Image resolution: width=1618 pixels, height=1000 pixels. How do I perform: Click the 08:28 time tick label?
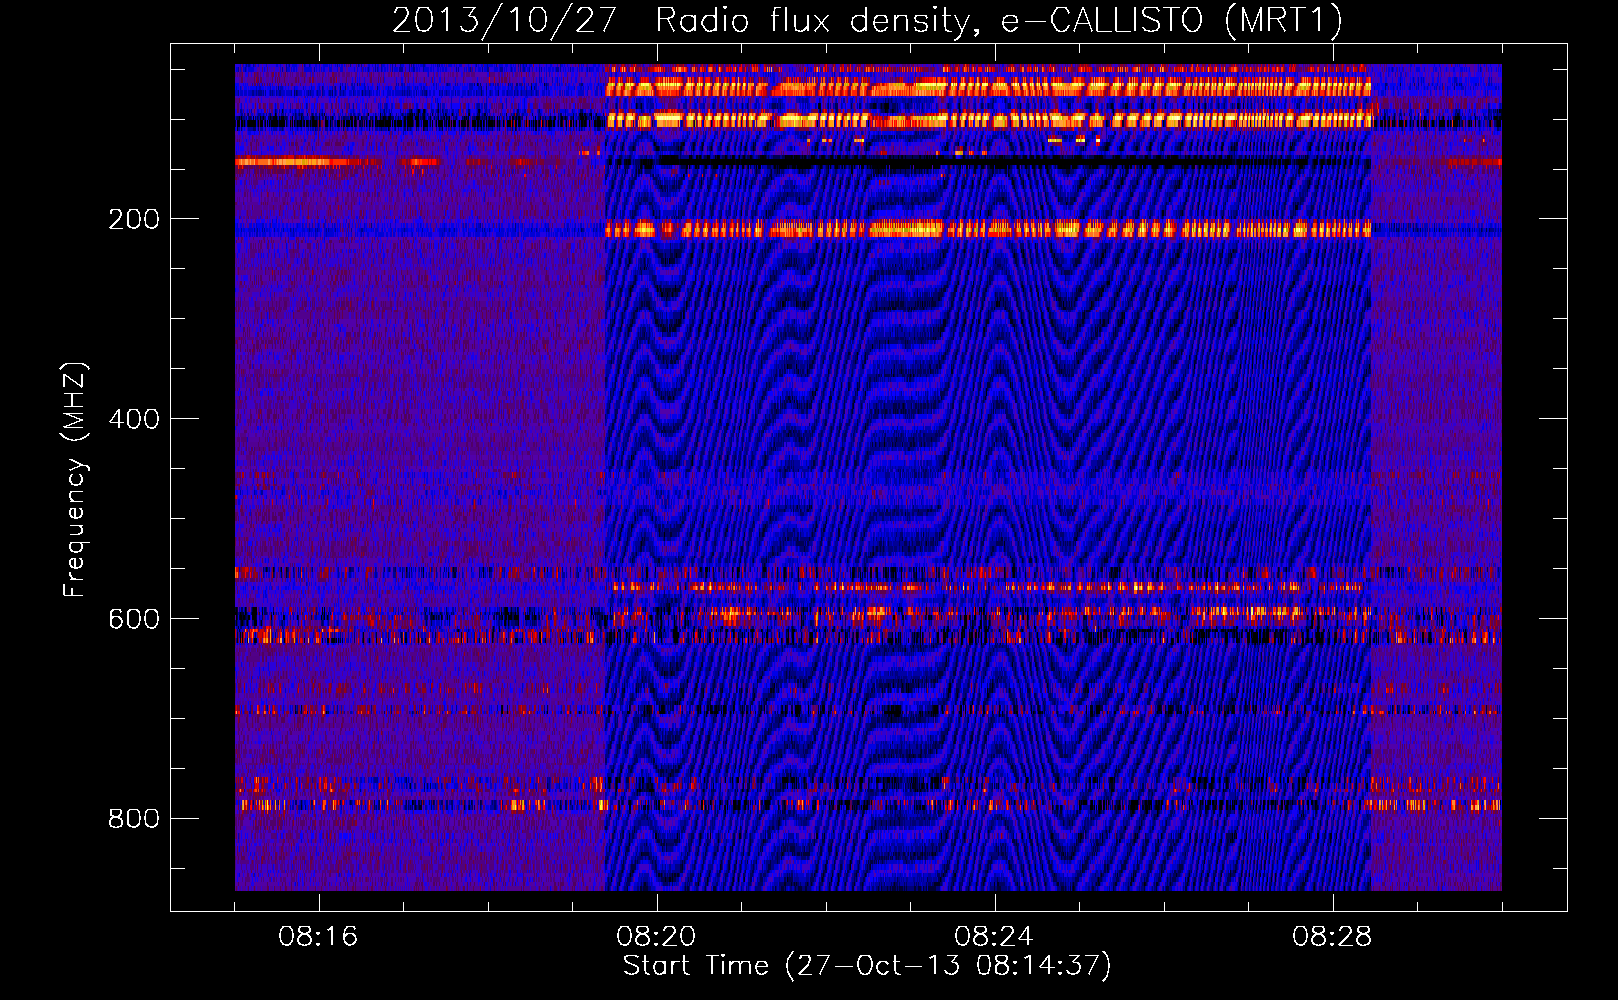pyautogui.click(x=1332, y=937)
